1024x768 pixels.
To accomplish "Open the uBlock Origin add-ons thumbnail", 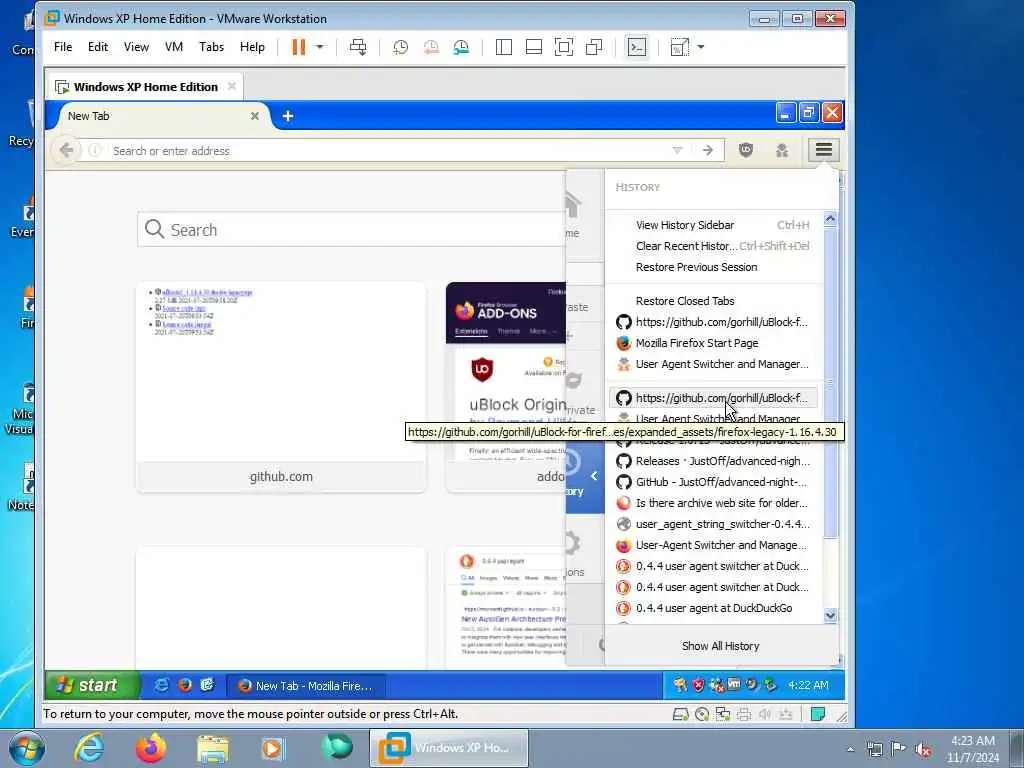I will tap(505, 387).
